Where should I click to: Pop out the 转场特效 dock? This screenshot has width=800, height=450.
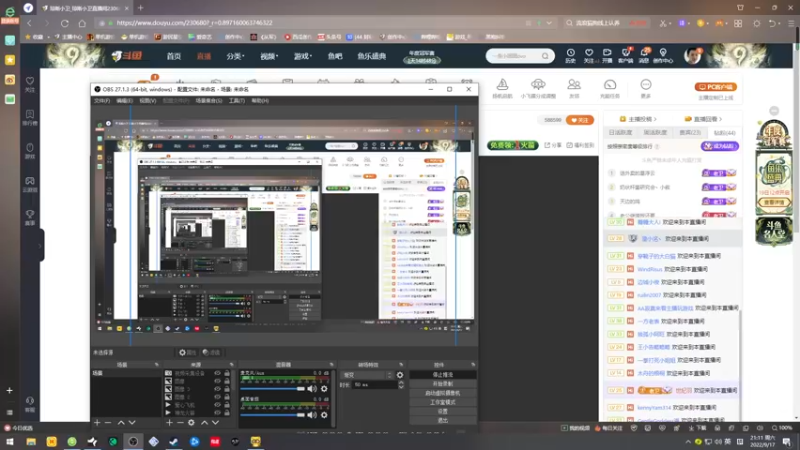(x=401, y=365)
